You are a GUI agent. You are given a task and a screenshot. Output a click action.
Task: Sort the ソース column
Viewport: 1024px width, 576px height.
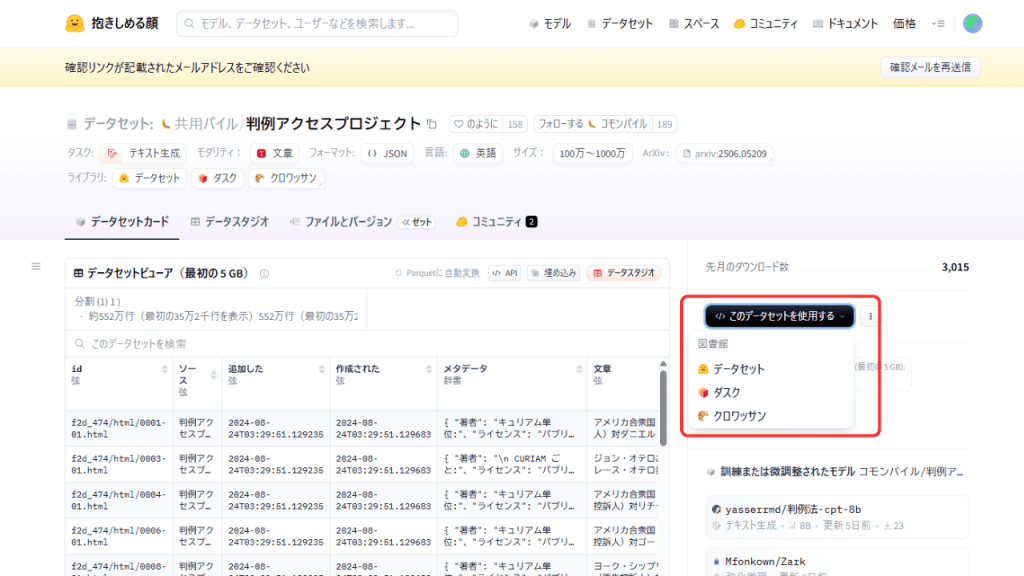214,375
